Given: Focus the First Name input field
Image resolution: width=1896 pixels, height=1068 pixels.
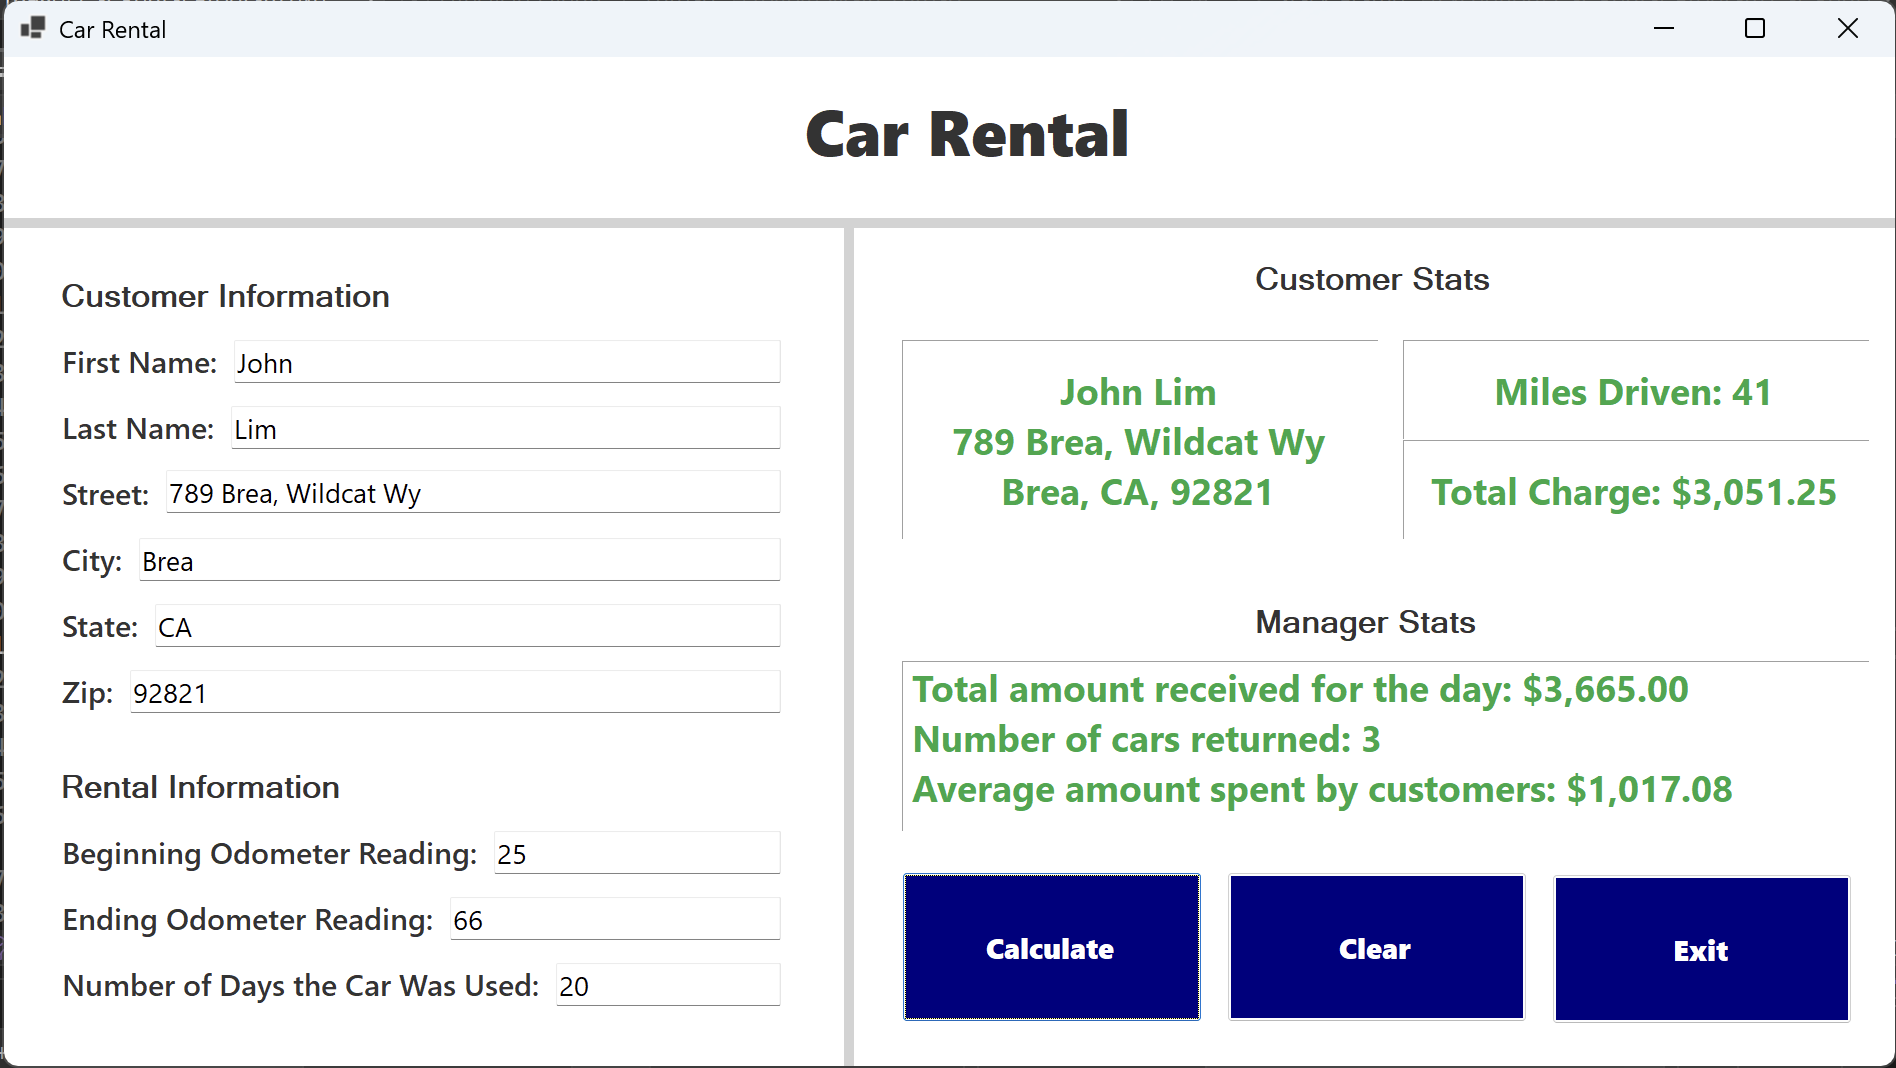Looking at the screenshot, I should point(506,363).
